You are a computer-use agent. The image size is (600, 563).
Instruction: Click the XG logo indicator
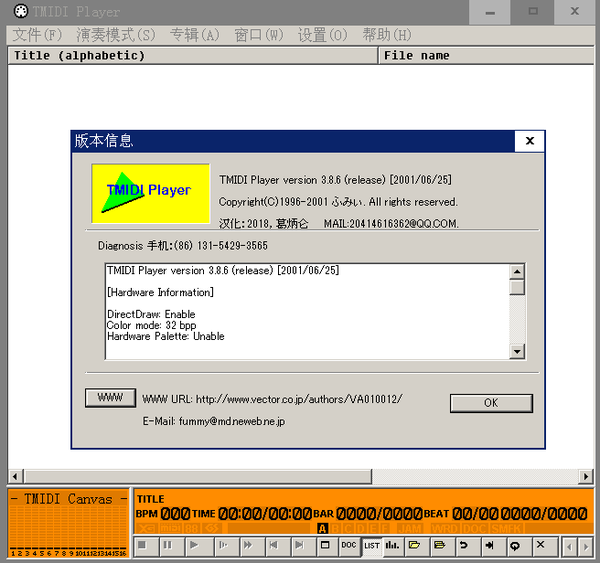click(147, 529)
